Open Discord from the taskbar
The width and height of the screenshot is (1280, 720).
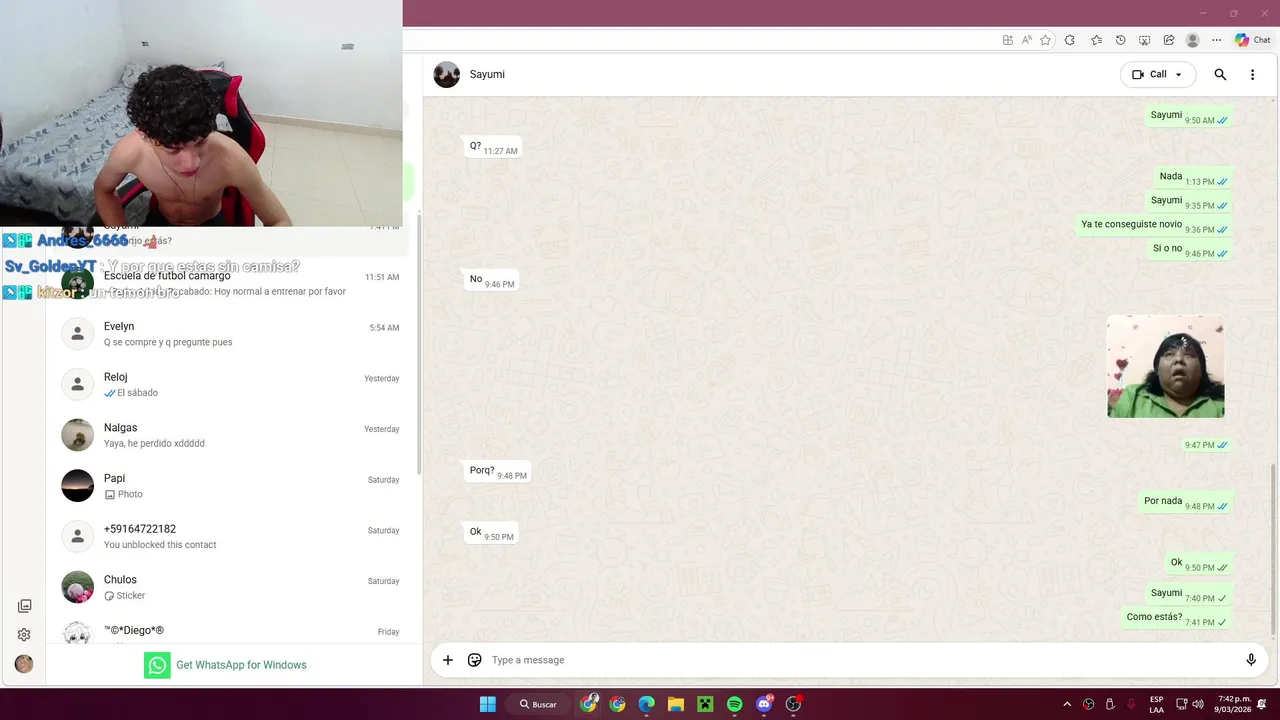point(765,704)
